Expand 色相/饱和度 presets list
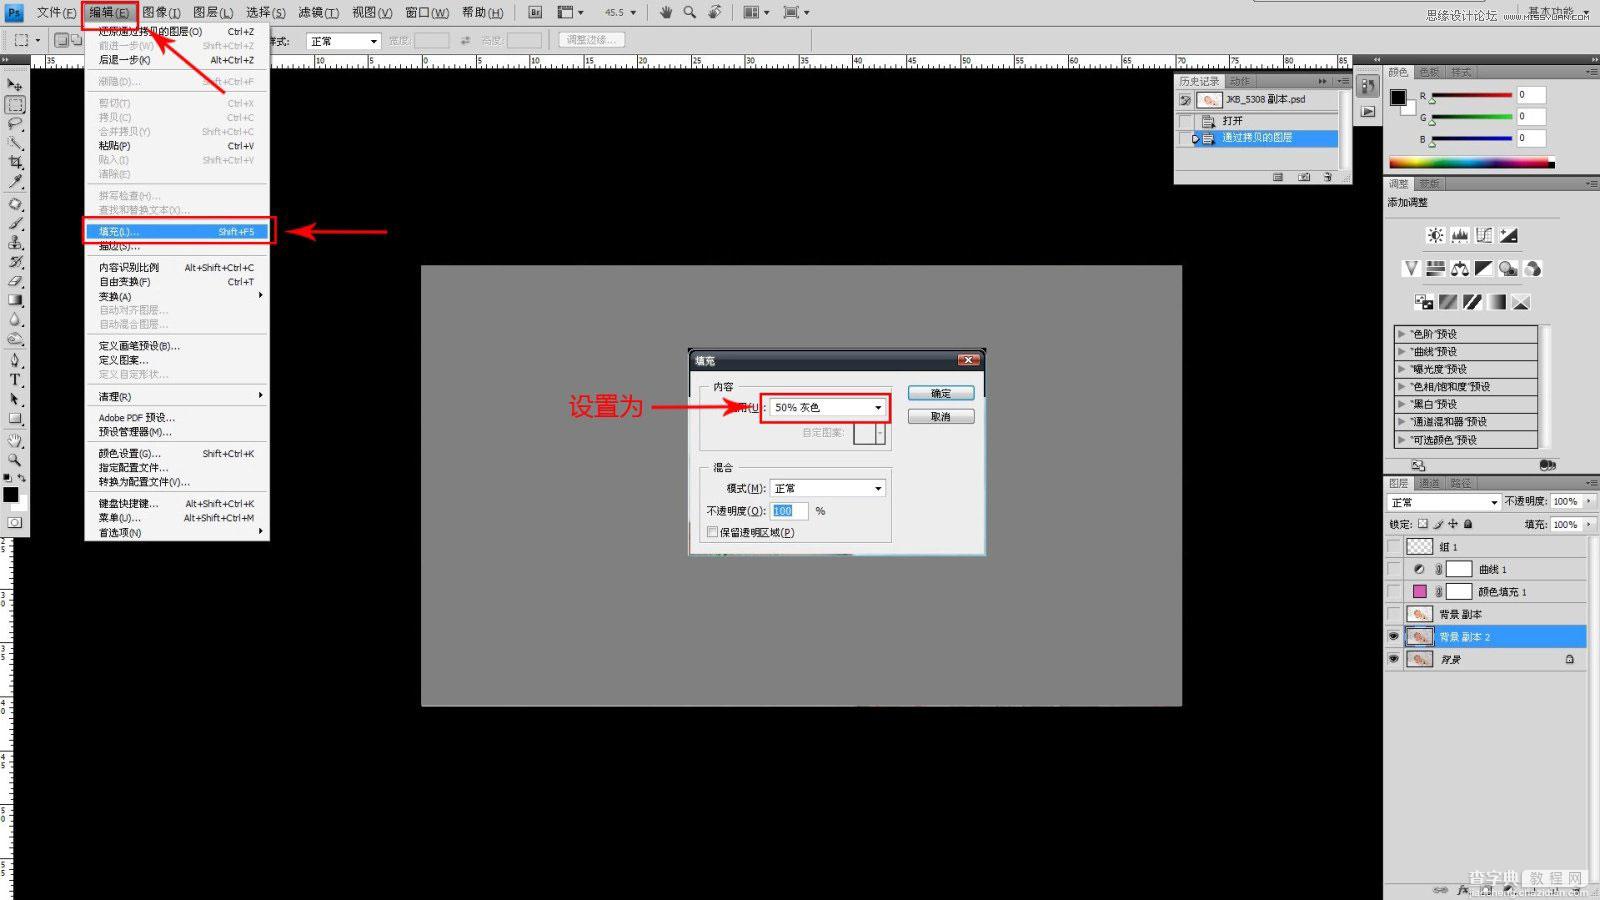 tap(1402, 387)
